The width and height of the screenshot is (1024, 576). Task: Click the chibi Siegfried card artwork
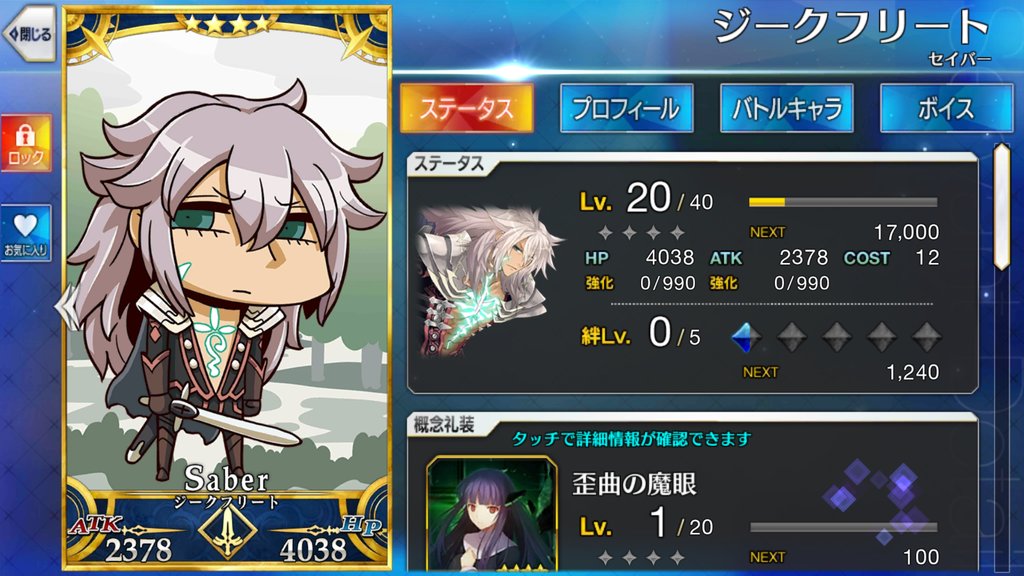tap(225, 281)
